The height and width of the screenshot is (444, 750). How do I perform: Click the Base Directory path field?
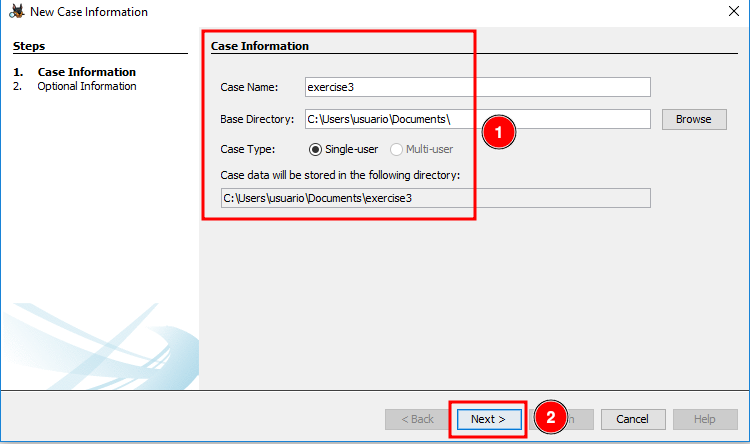pos(477,119)
